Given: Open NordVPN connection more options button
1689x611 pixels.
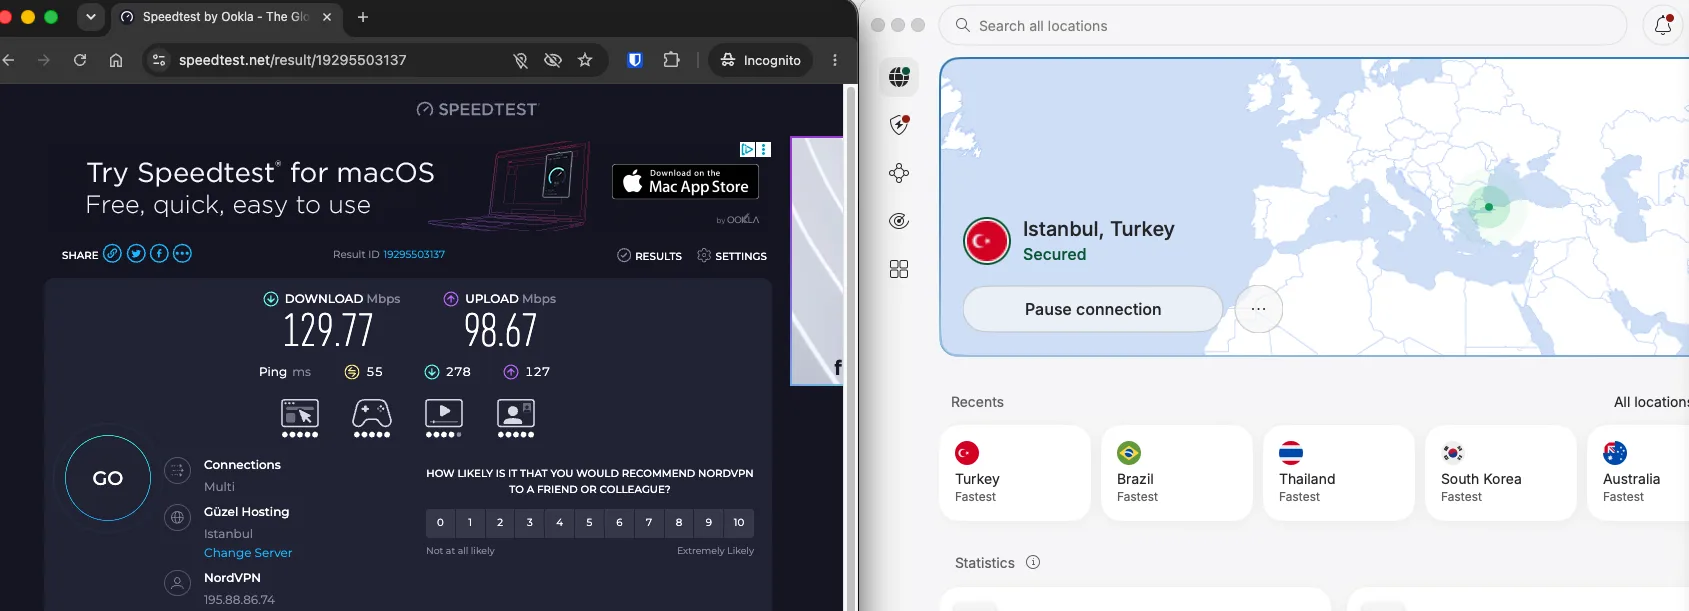Looking at the screenshot, I should 1259,309.
